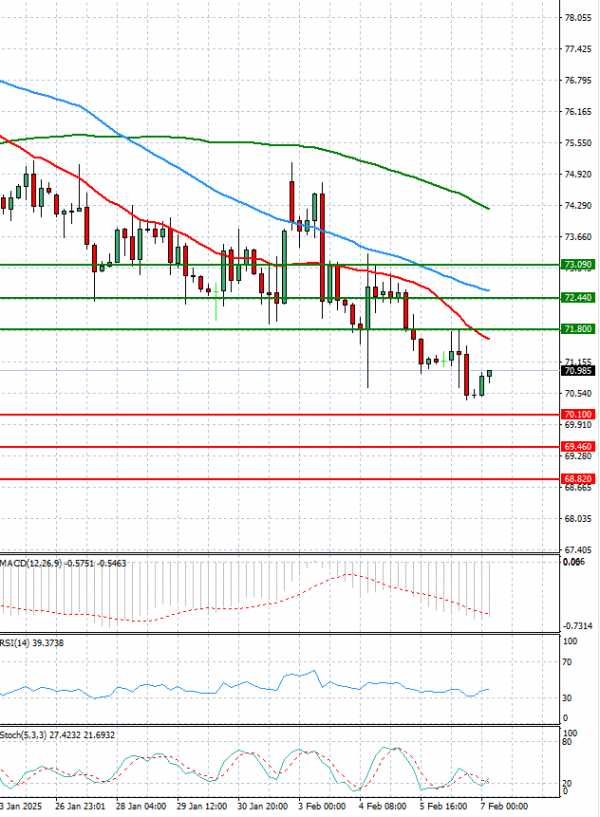Click the 7 Feb 00:00 time label
600x817 pixels.
(x=503, y=805)
